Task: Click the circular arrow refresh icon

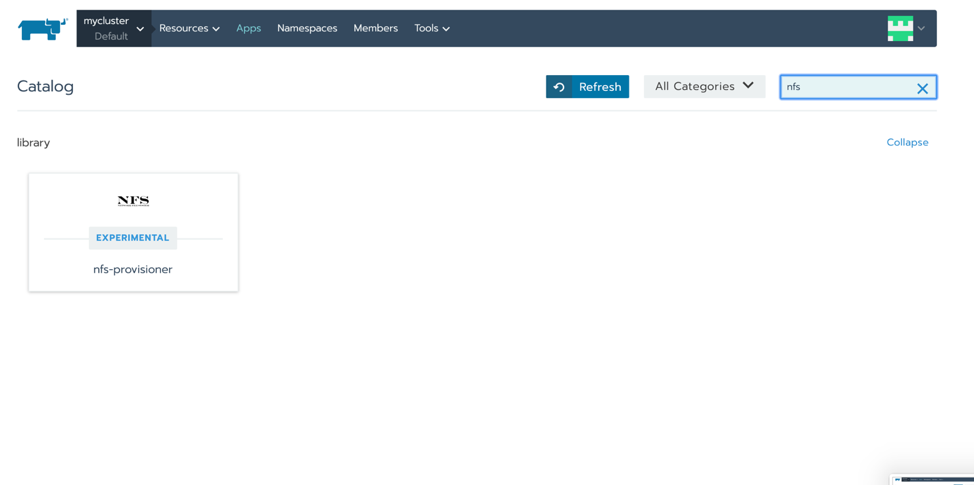Action: [x=559, y=87]
